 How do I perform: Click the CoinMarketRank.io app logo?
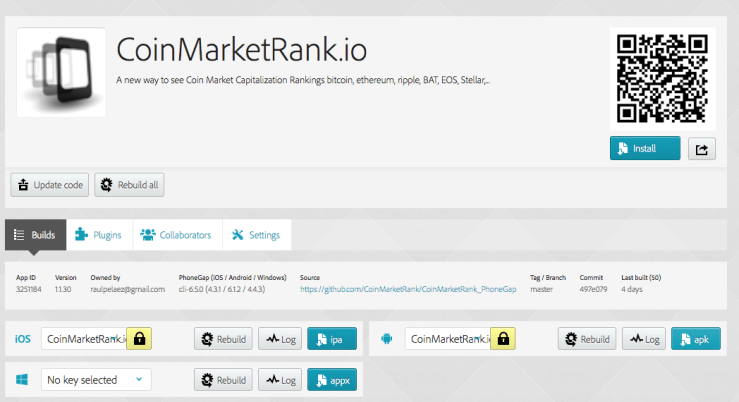62,72
